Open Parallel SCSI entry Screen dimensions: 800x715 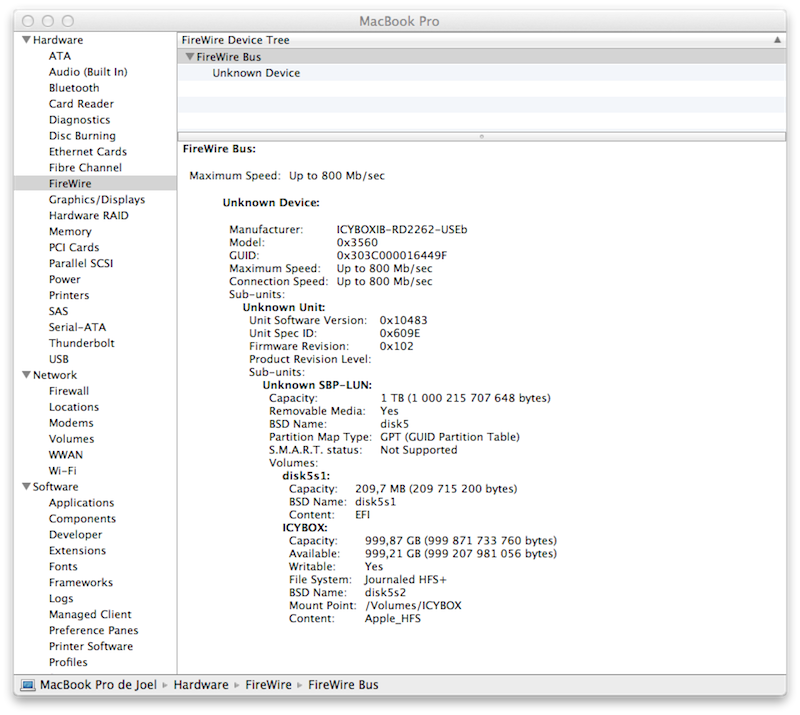click(81, 263)
